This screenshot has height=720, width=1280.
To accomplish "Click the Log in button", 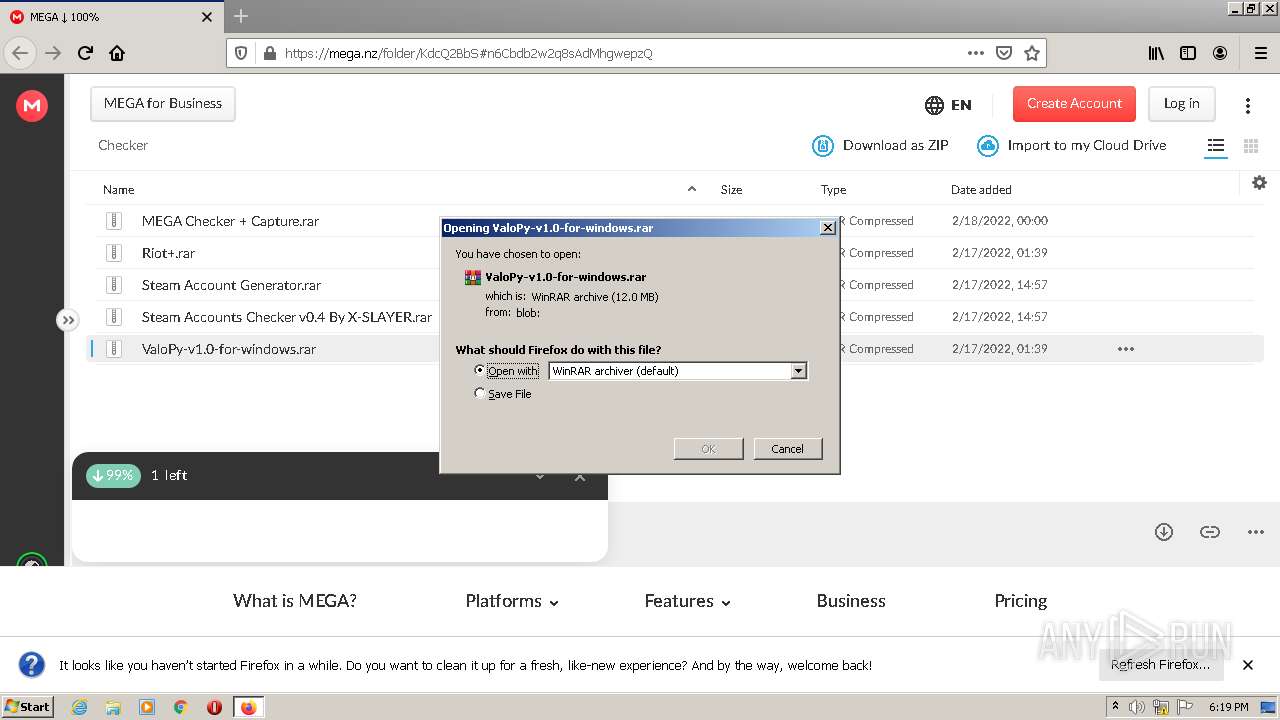I will click(x=1181, y=104).
